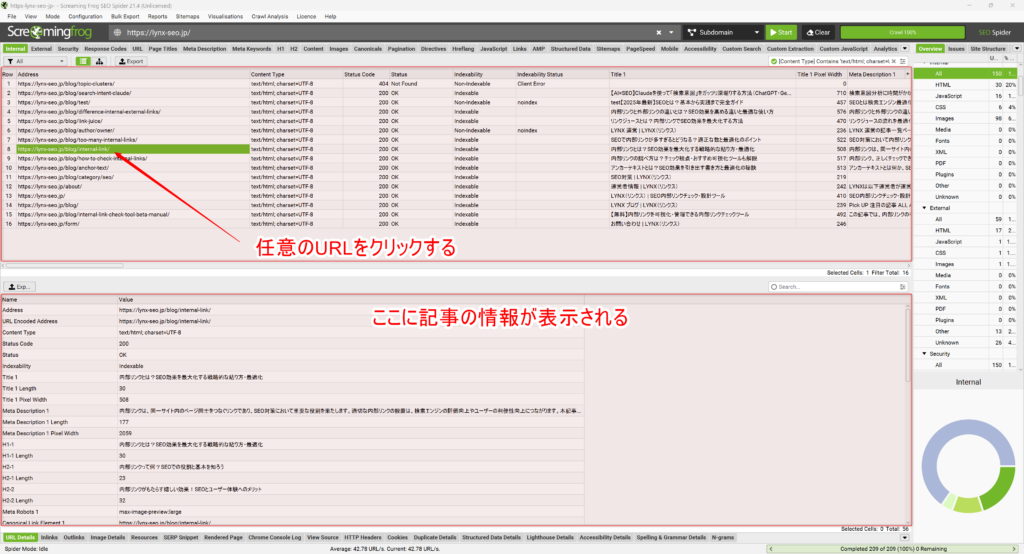Switch to the Response Codes tab
1024x554 pixels.
tap(105, 48)
